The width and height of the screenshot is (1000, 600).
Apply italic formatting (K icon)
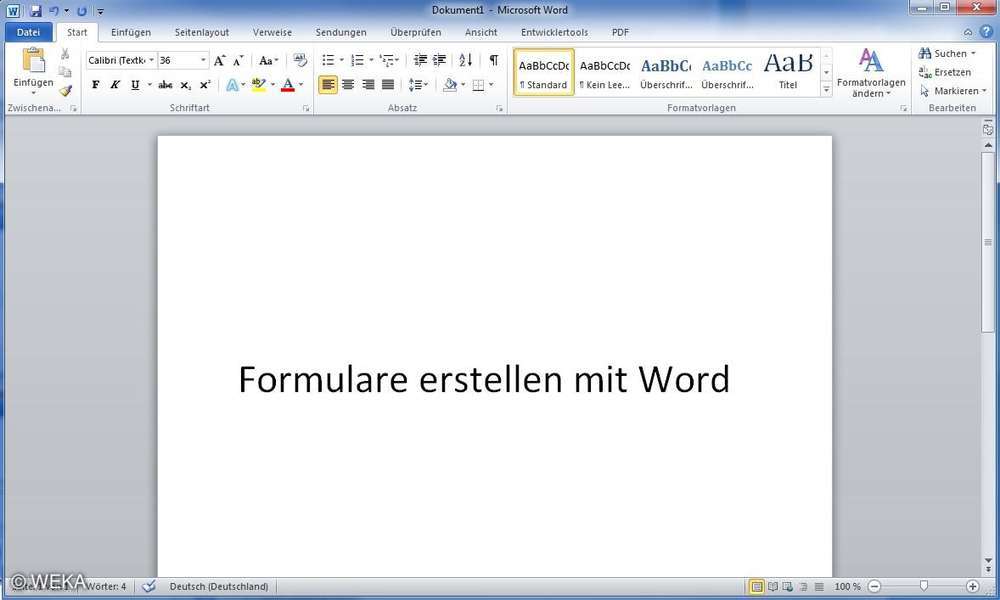point(114,84)
